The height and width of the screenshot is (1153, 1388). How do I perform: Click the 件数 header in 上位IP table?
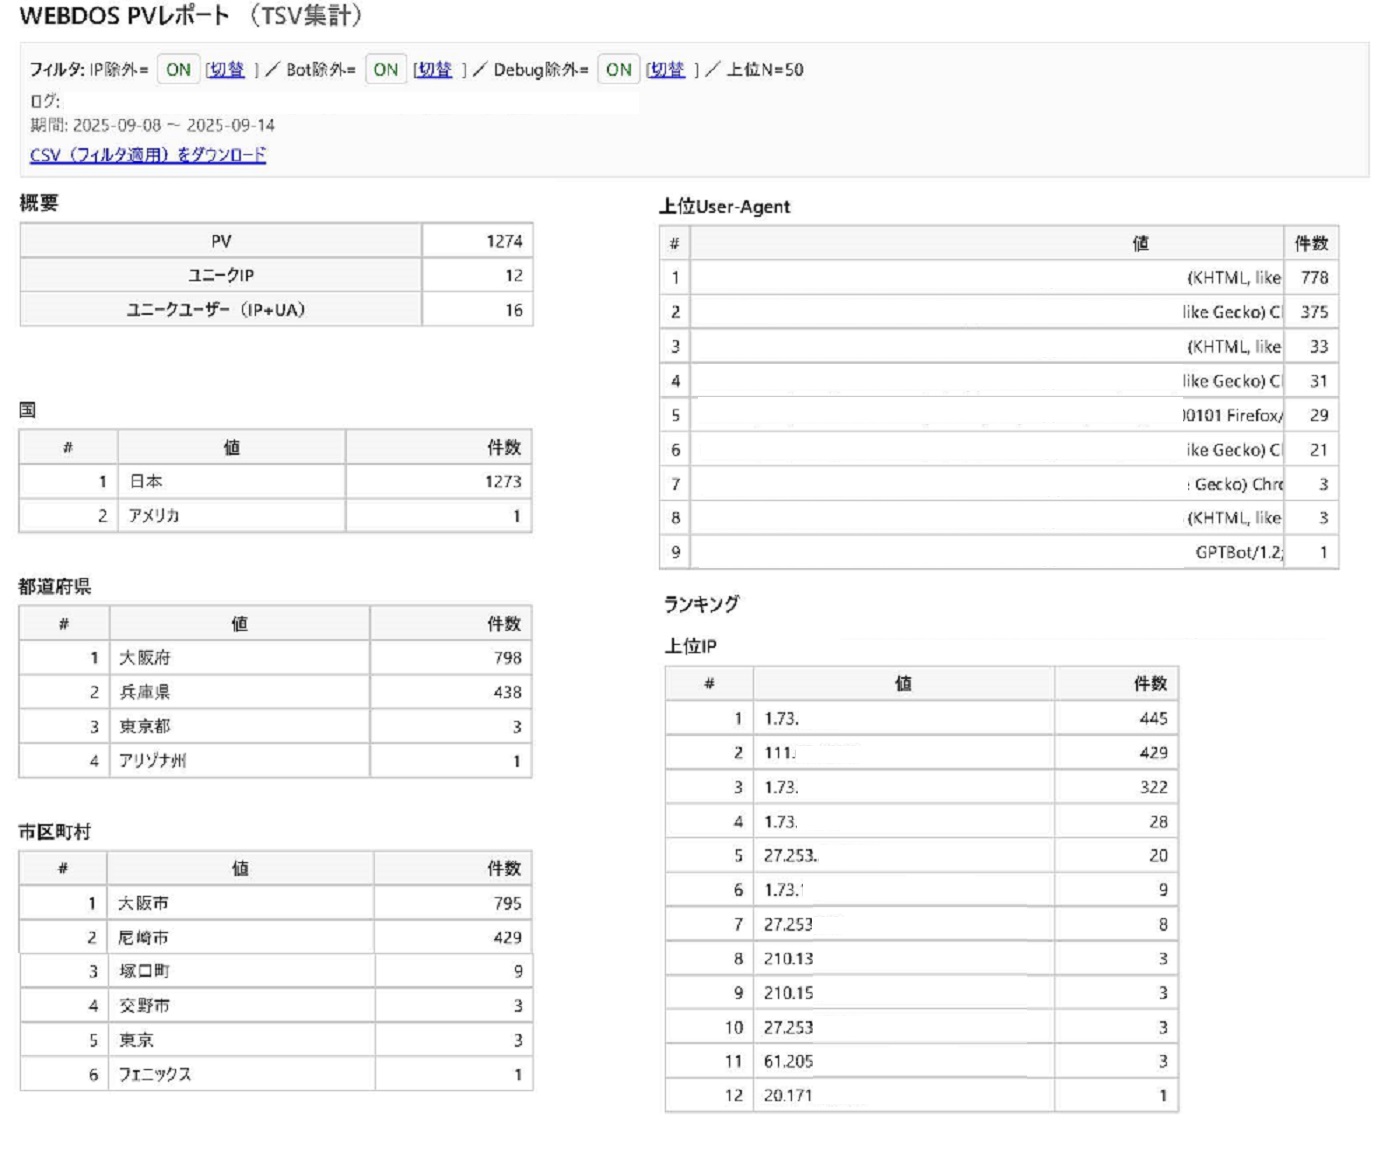(x=1149, y=684)
